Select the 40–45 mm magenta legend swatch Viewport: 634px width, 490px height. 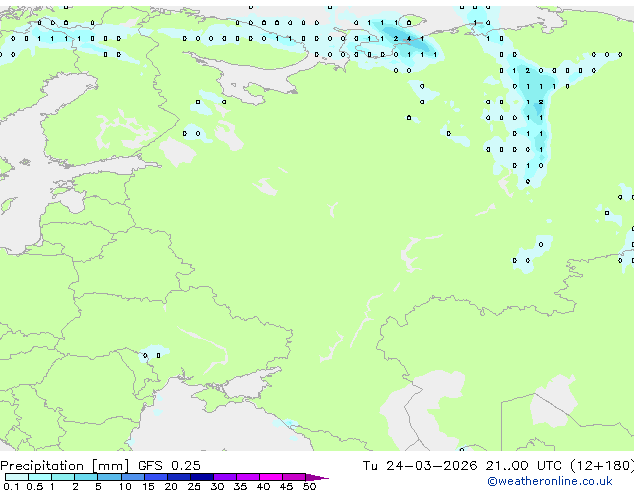click(271, 477)
